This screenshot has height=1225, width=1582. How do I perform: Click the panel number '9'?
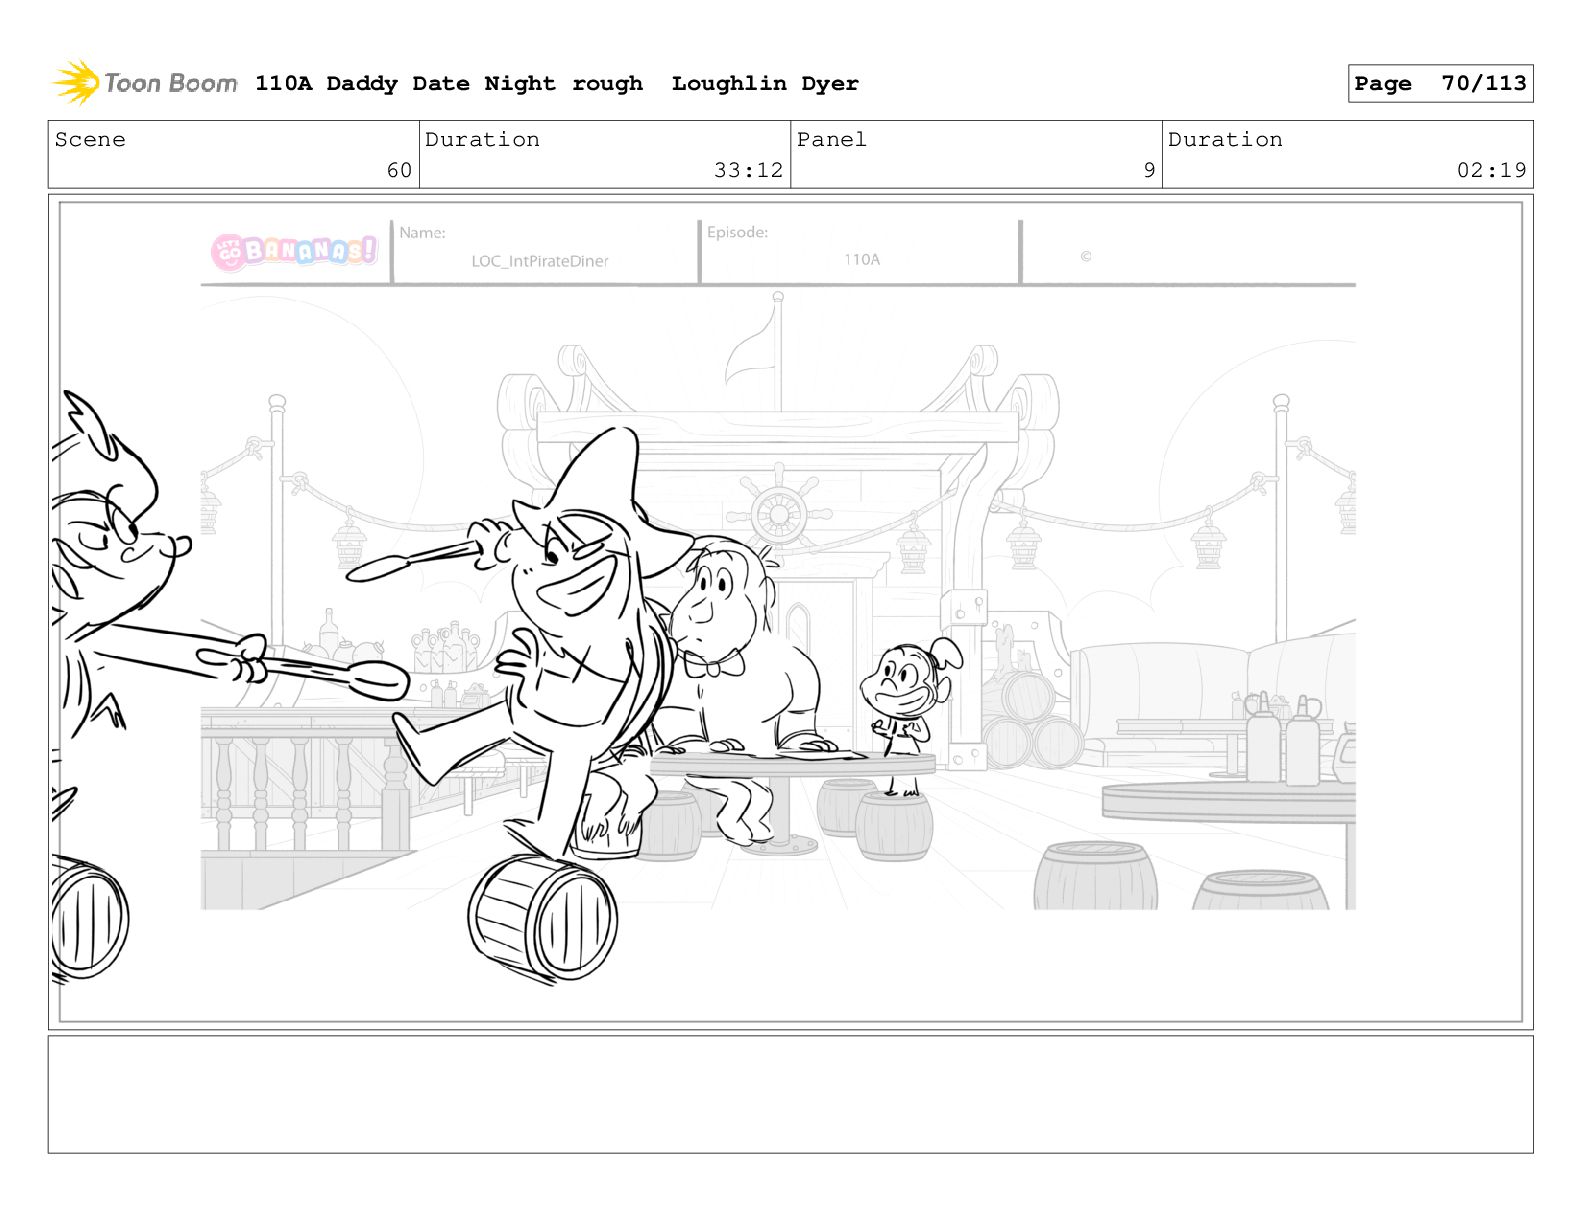click(1149, 170)
